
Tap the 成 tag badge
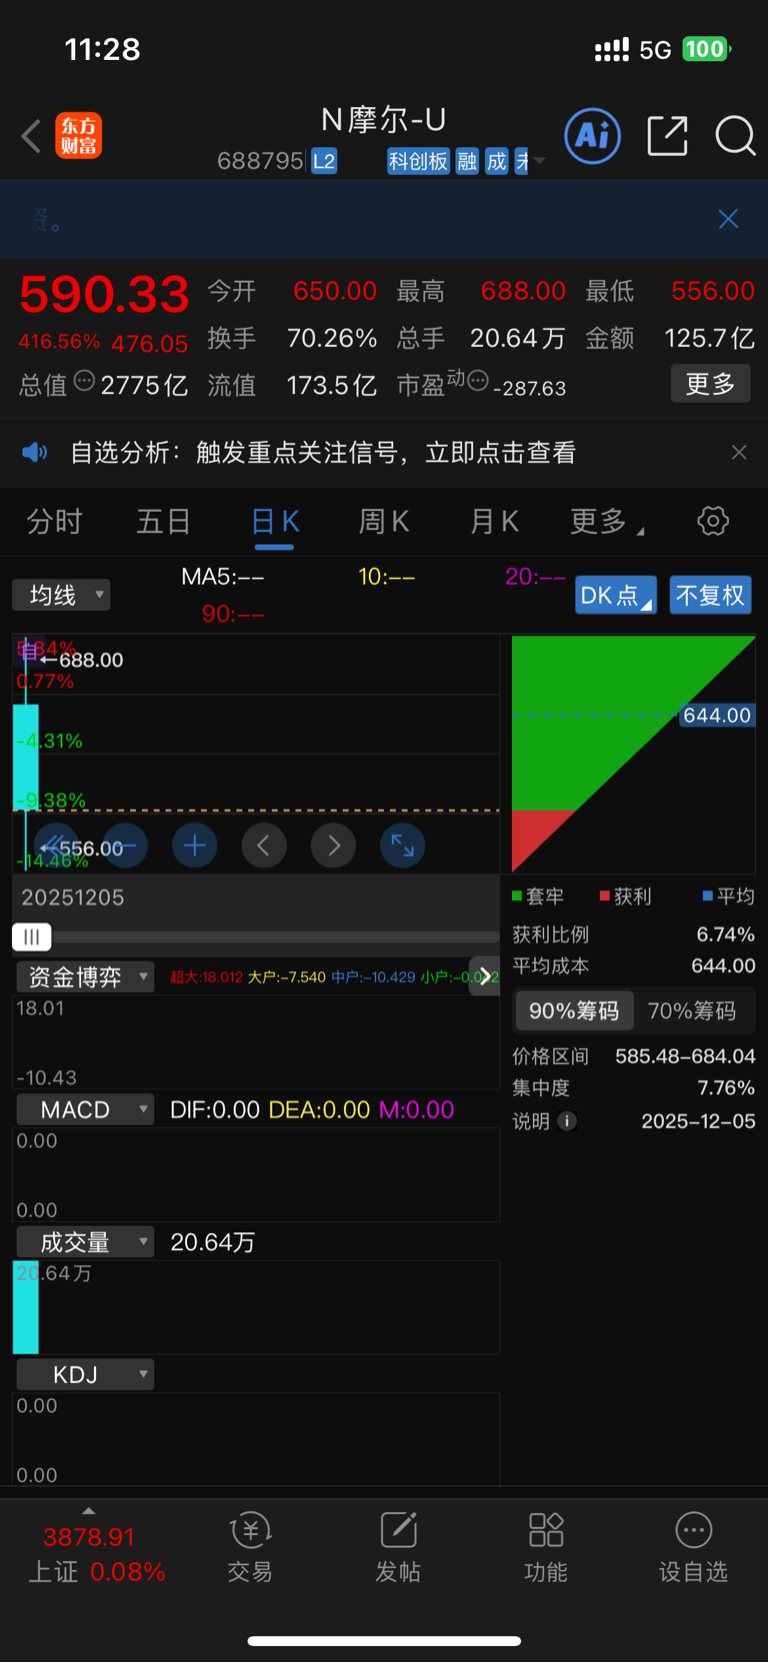pos(497,161)
